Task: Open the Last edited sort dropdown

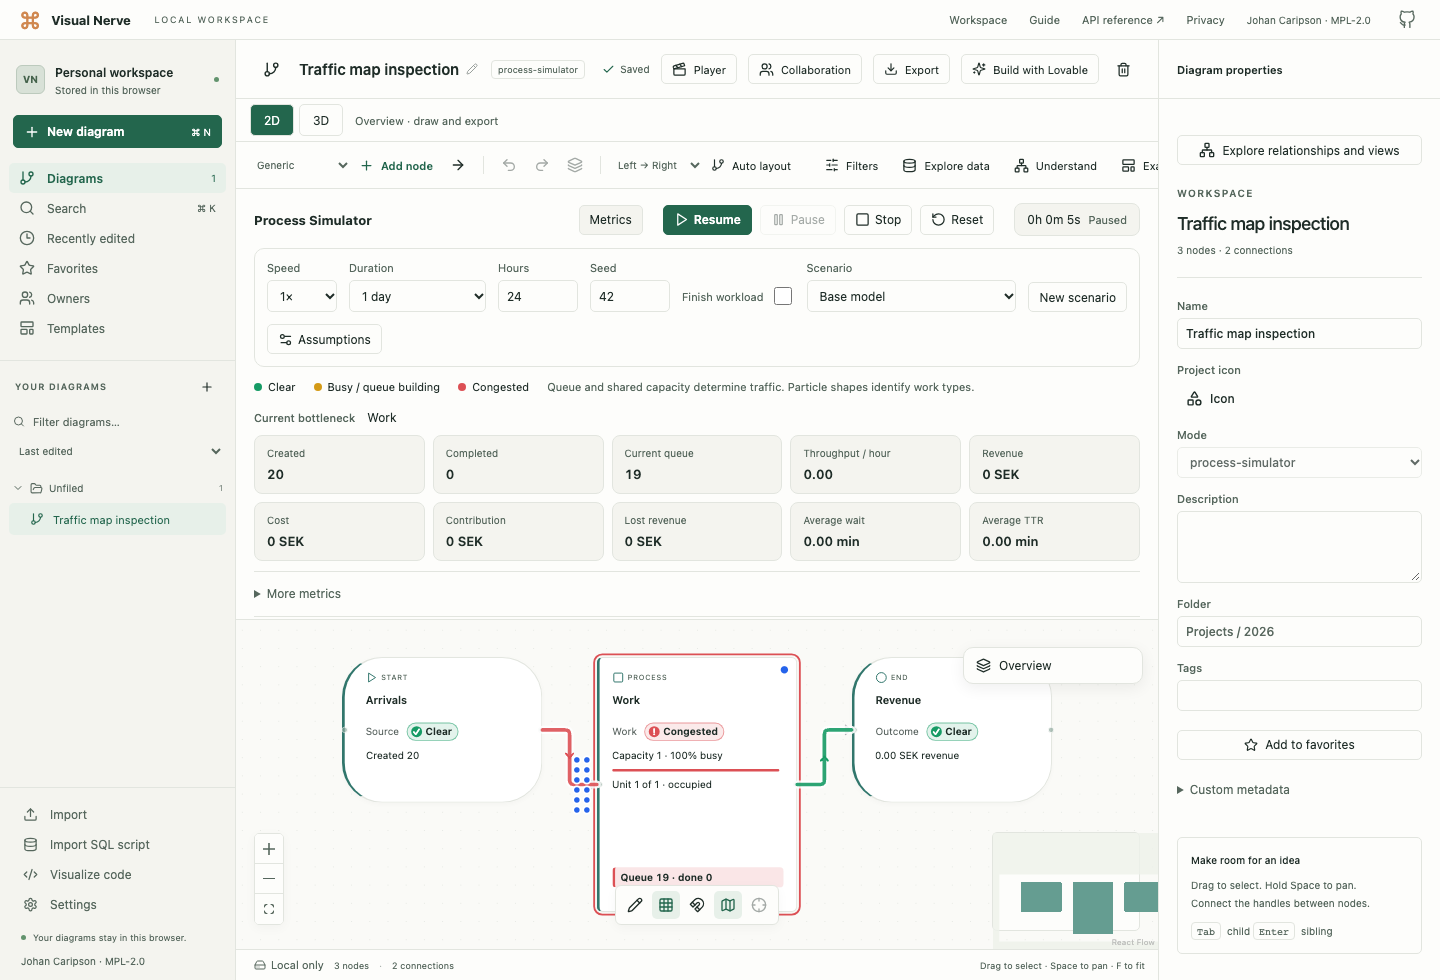Action: pos(118,452)
